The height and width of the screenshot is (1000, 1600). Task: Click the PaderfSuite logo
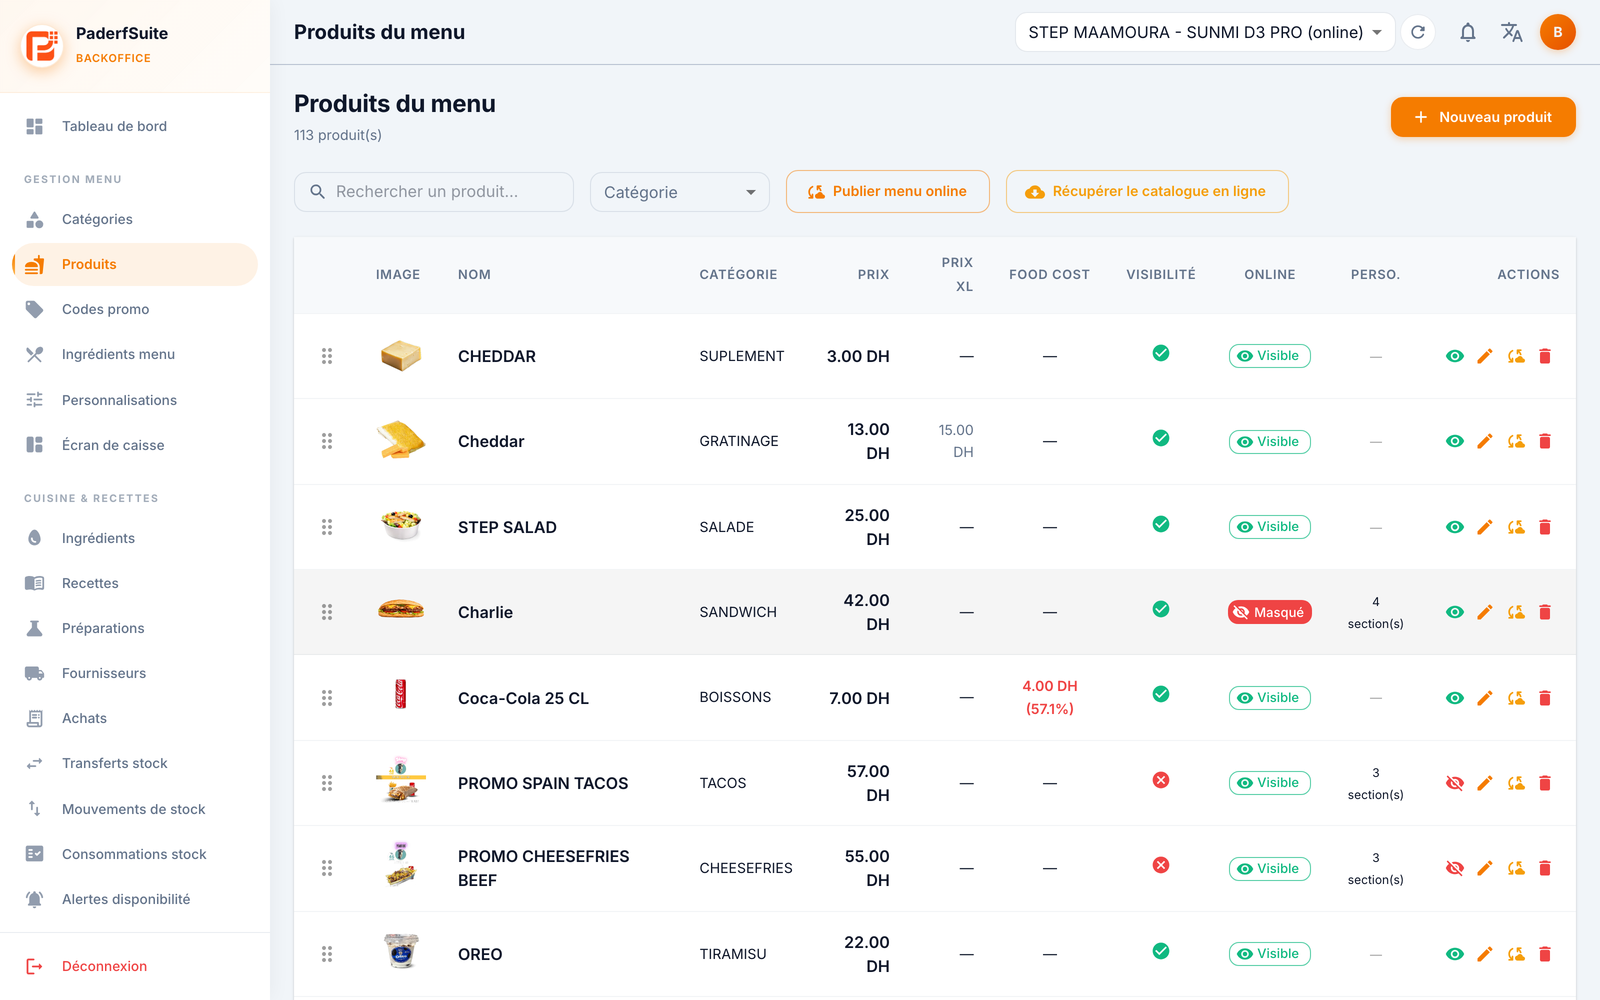pos(42,45)
